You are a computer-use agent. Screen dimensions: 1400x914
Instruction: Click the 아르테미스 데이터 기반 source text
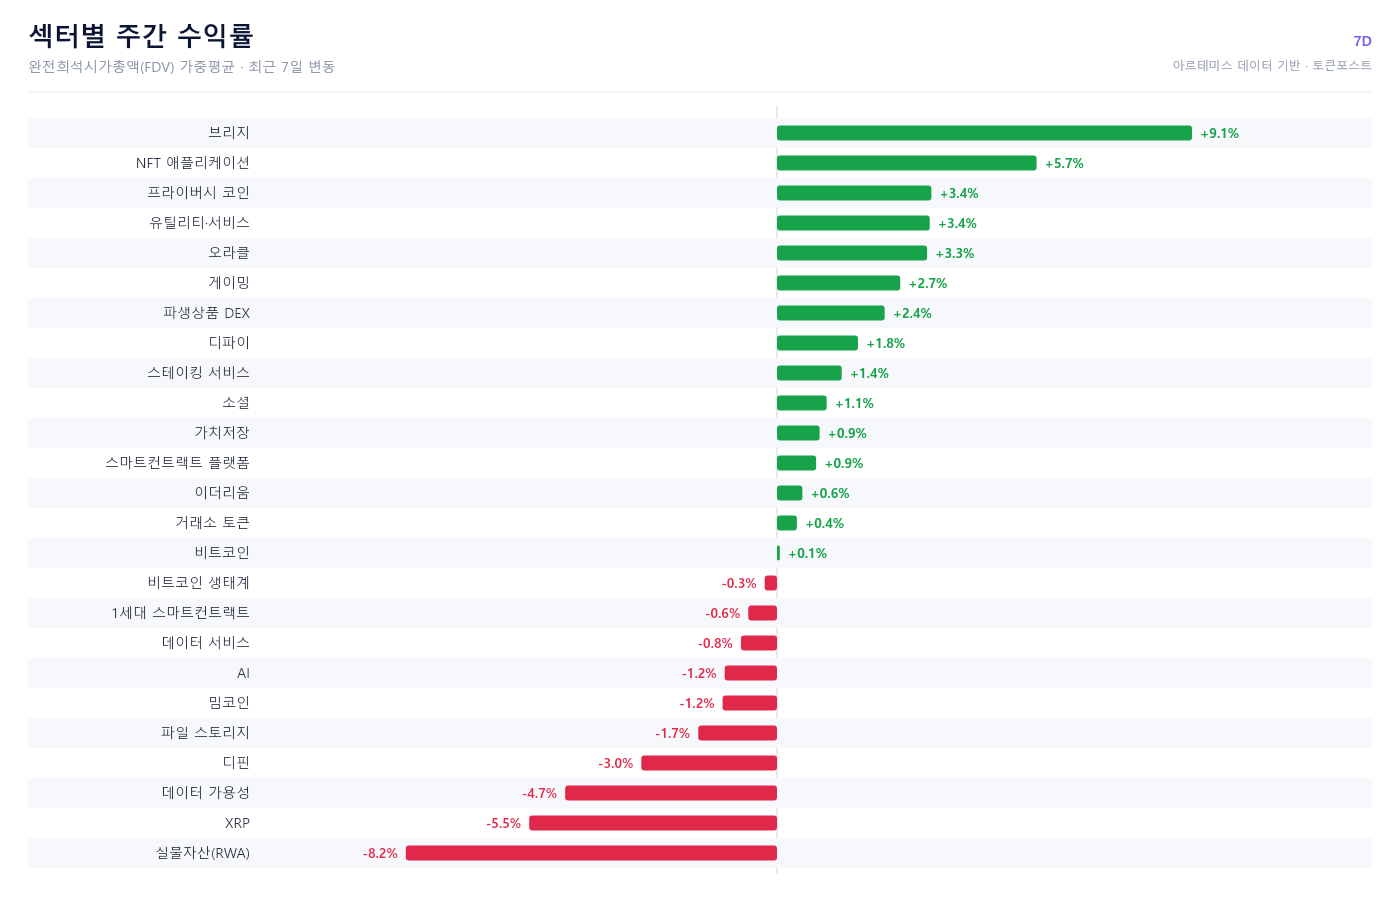point(1236,65)
